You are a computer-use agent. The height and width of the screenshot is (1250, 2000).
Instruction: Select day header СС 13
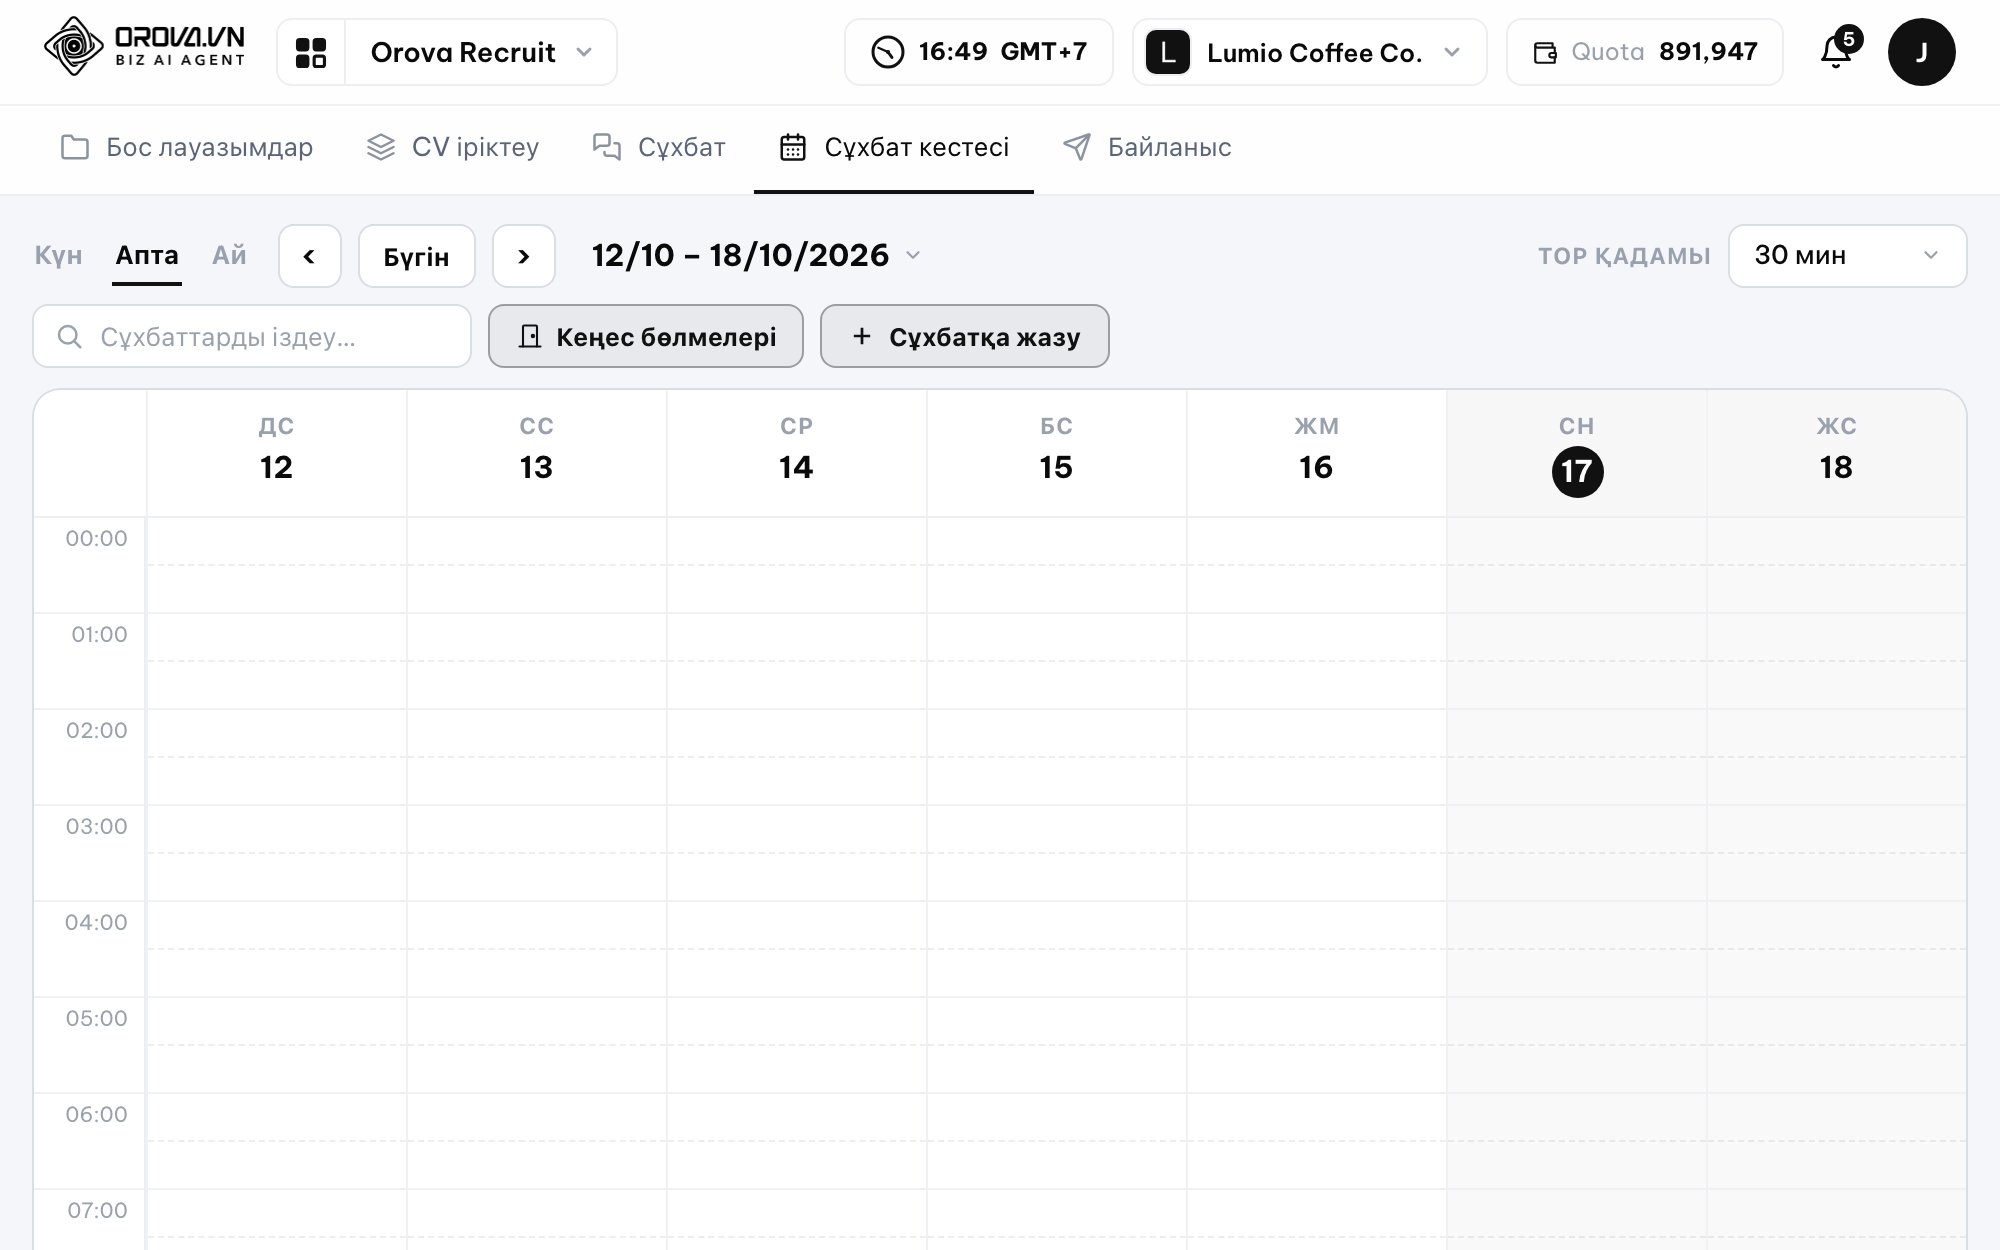(537, 452)
